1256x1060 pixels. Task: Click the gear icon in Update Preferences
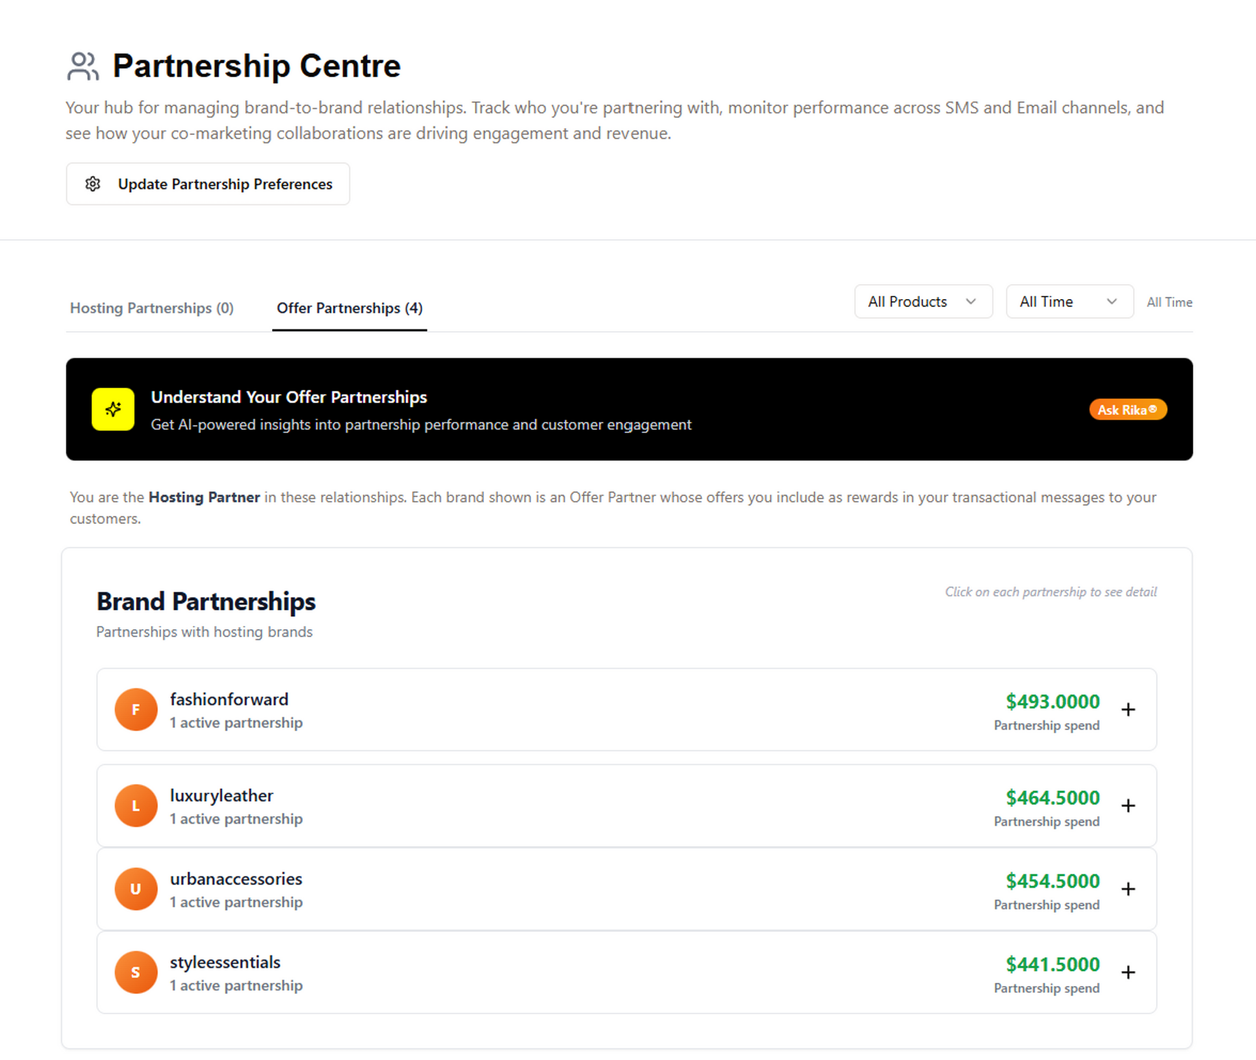[x=93, y=184]
